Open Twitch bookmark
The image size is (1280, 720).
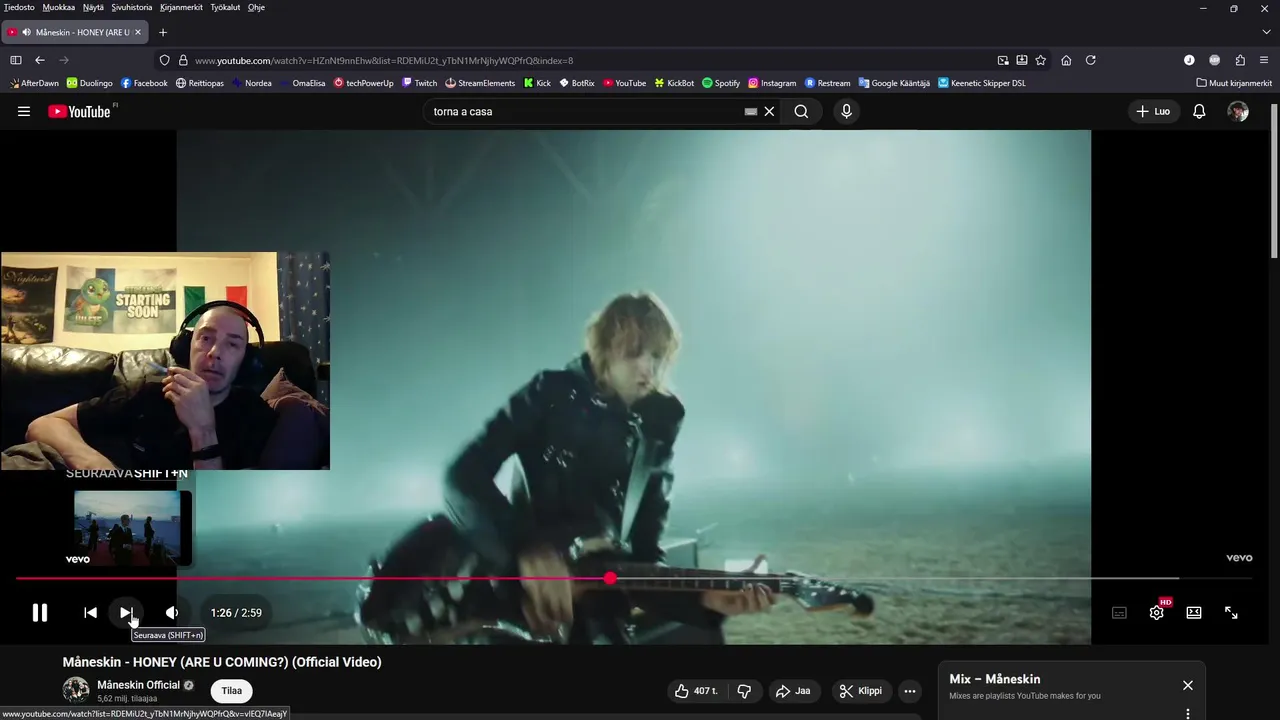click(x=420, y=83)
